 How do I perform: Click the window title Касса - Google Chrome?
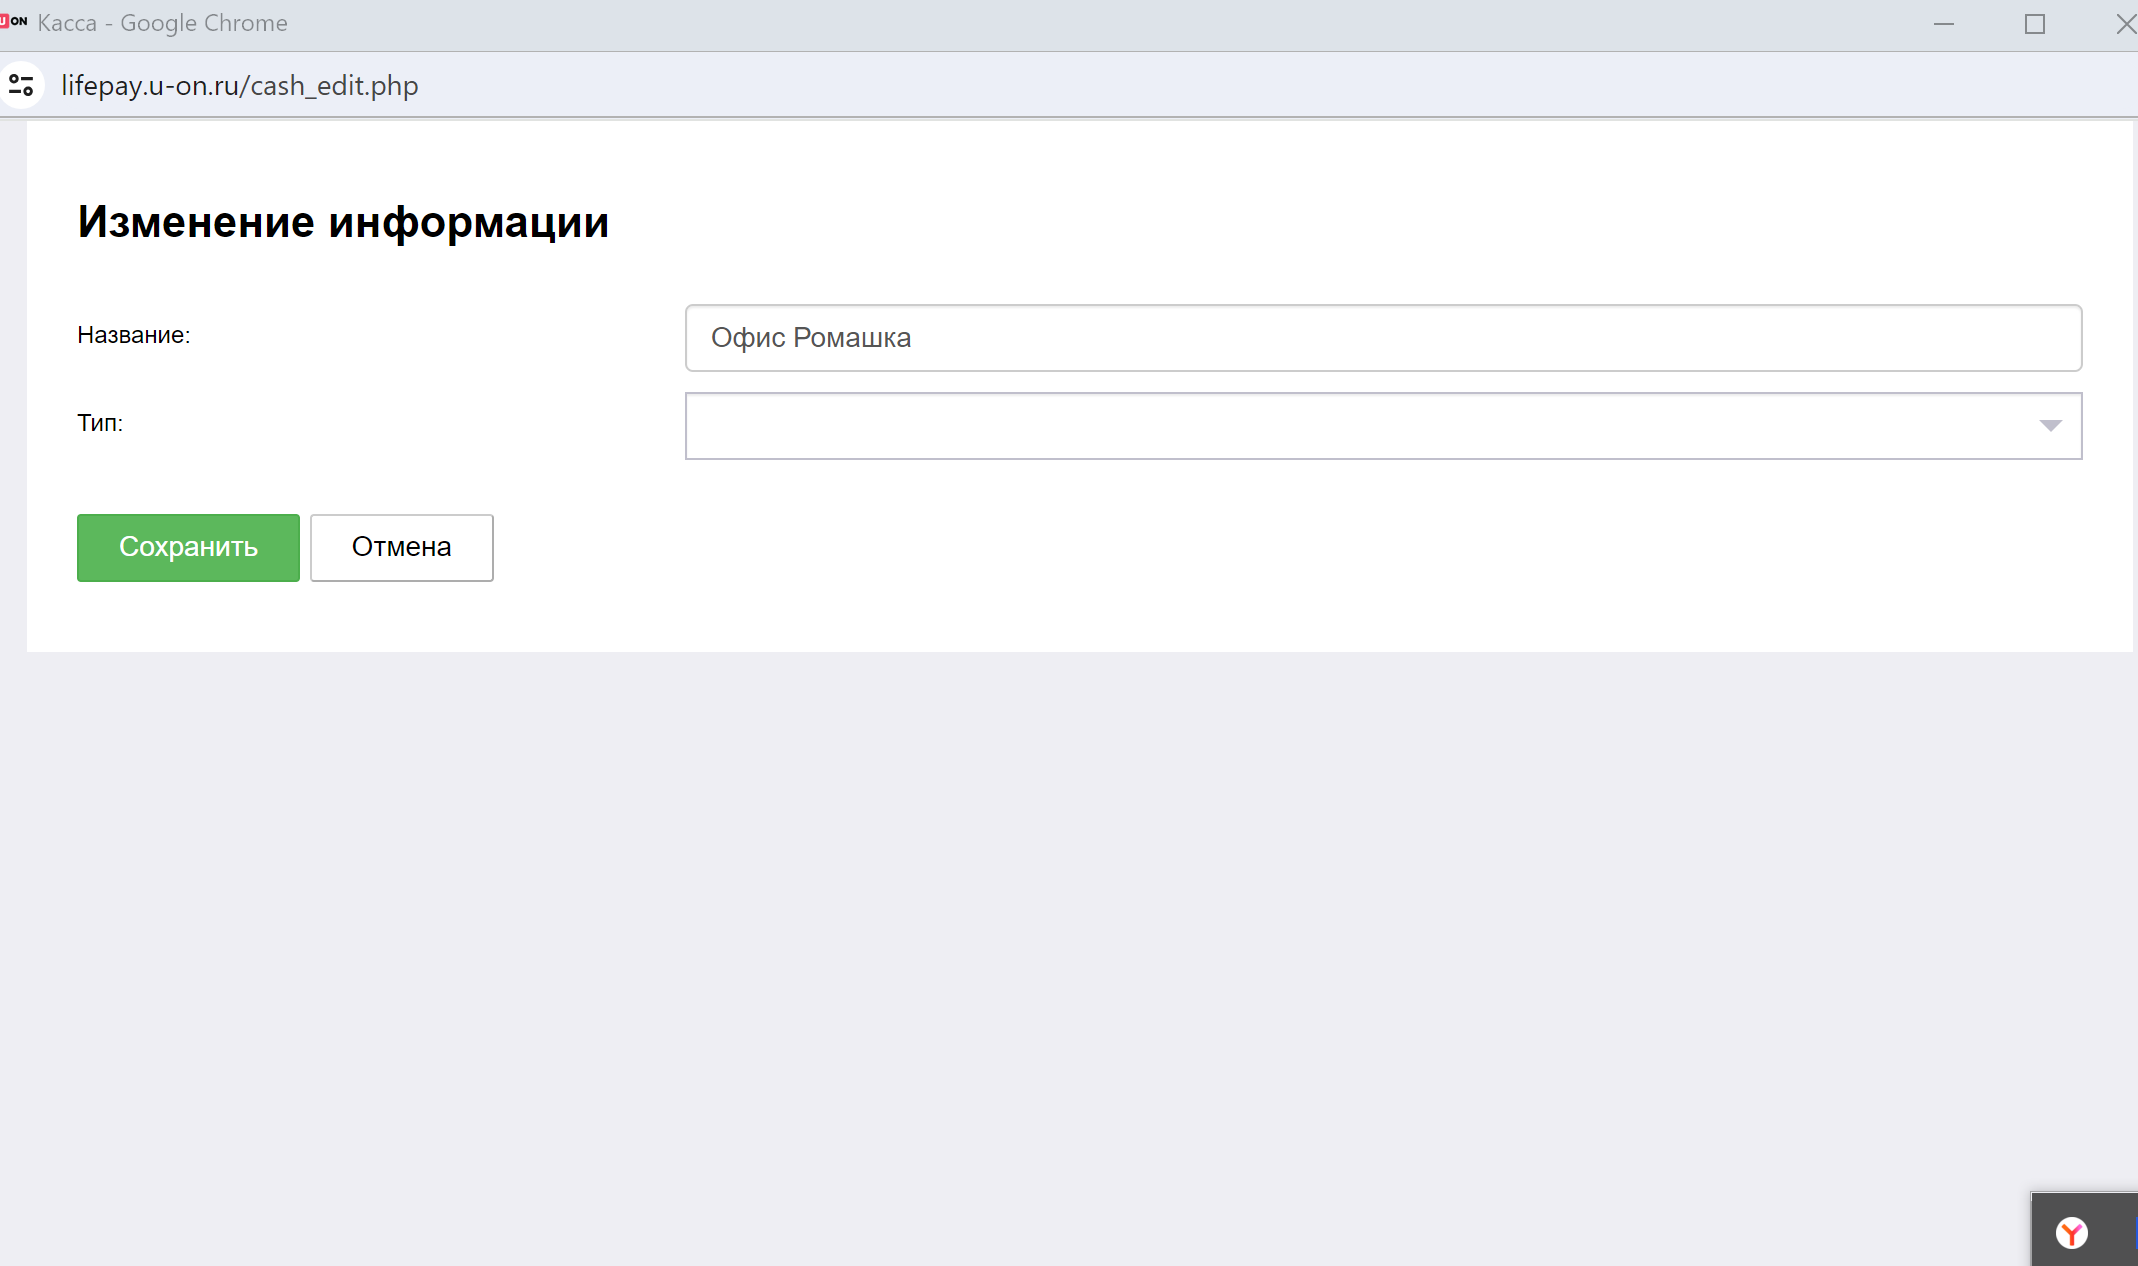pyautogui.click(x=162, y=23)
